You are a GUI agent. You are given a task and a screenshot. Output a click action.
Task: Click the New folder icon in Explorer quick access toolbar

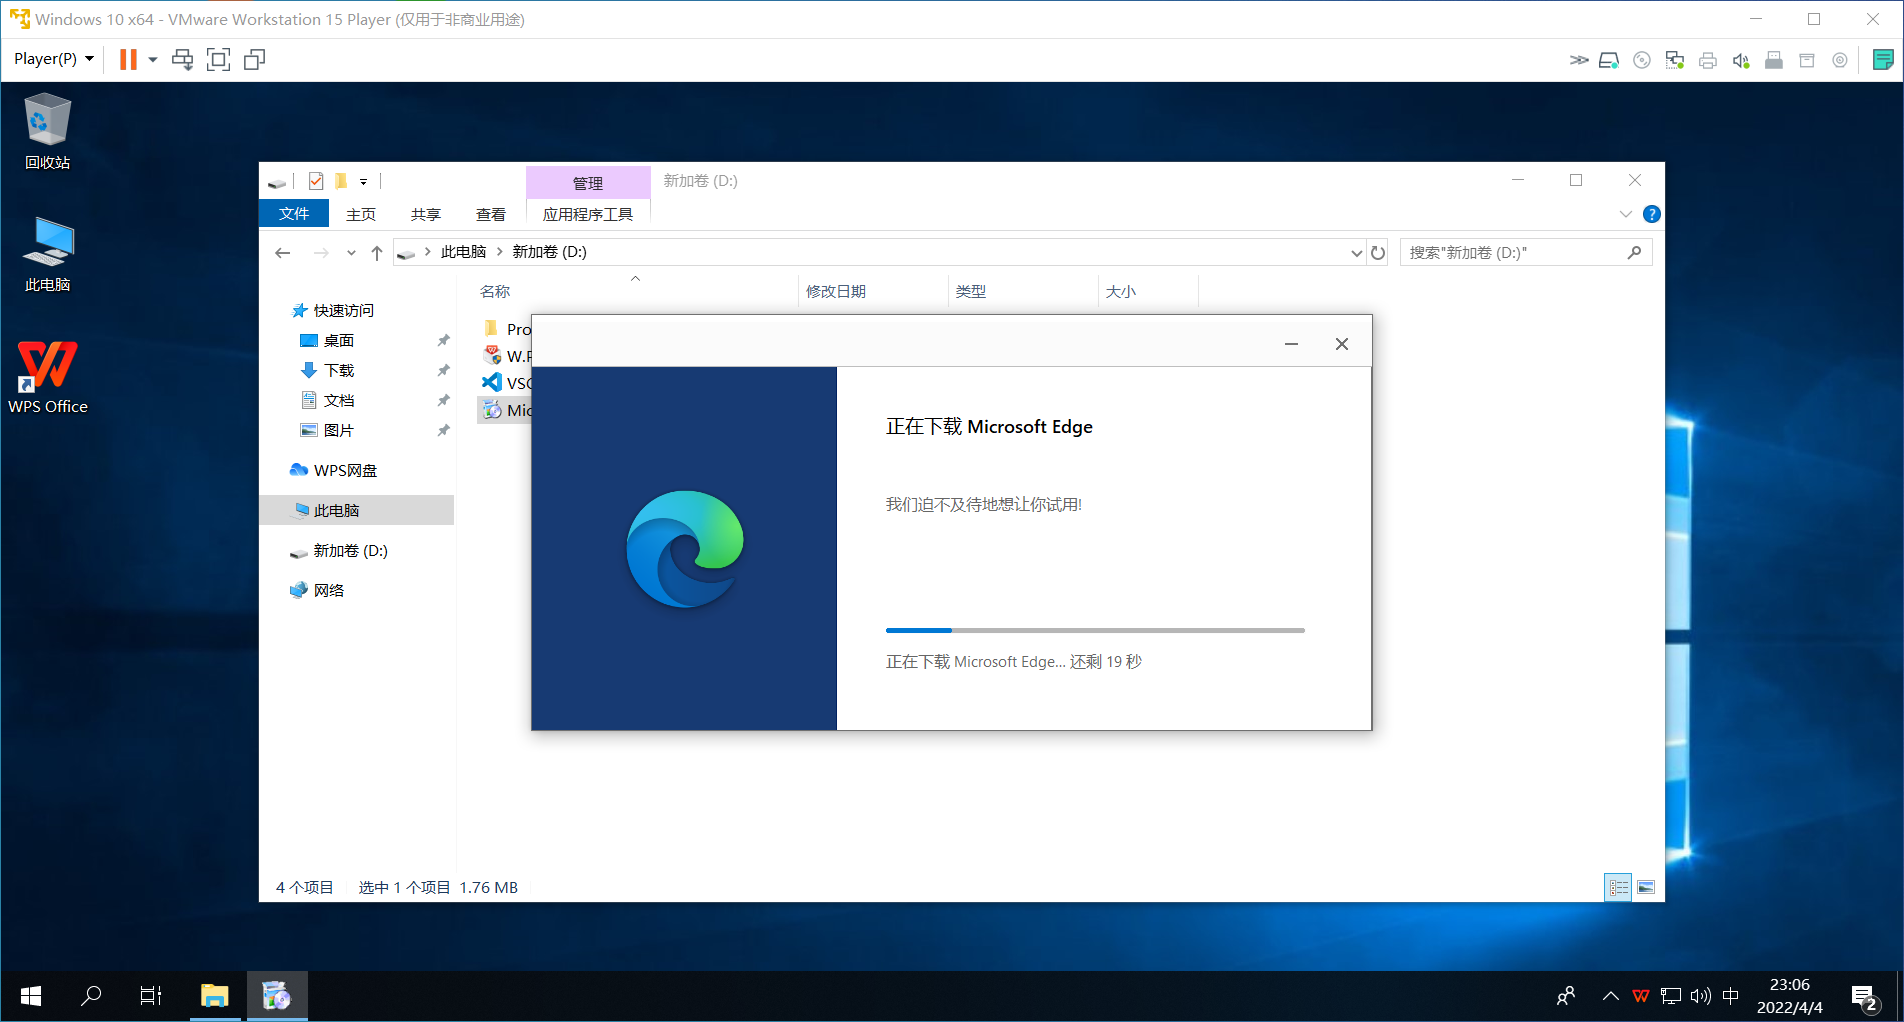[341, 181]
